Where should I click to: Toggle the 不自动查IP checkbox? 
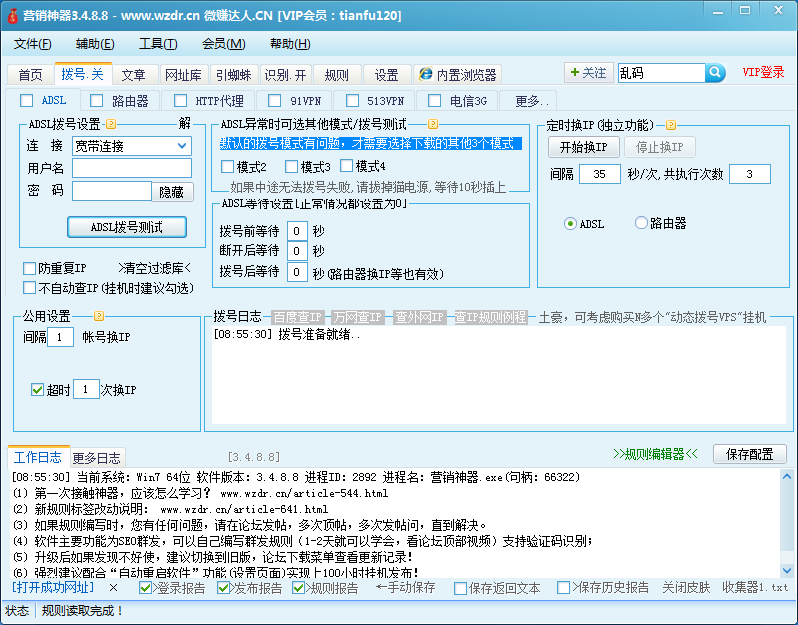pos(30,287)
